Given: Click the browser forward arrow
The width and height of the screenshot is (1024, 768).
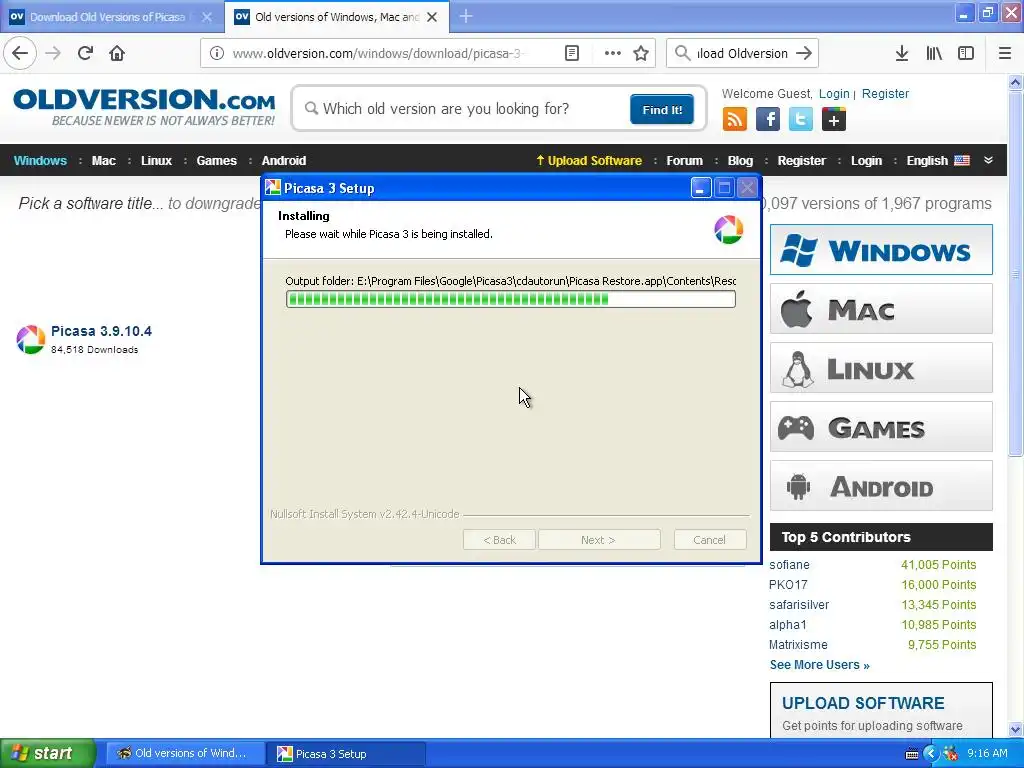Looking at the screenshot, I should click(x=53, y=53).
